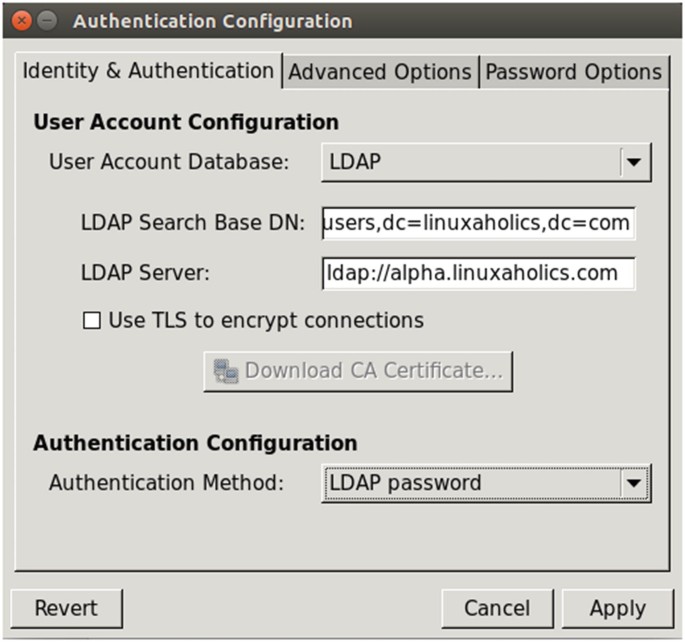Screen dimensions: 685x642
Task: Open the User Account Database dropdown arrow
Action: coord(634,162)
